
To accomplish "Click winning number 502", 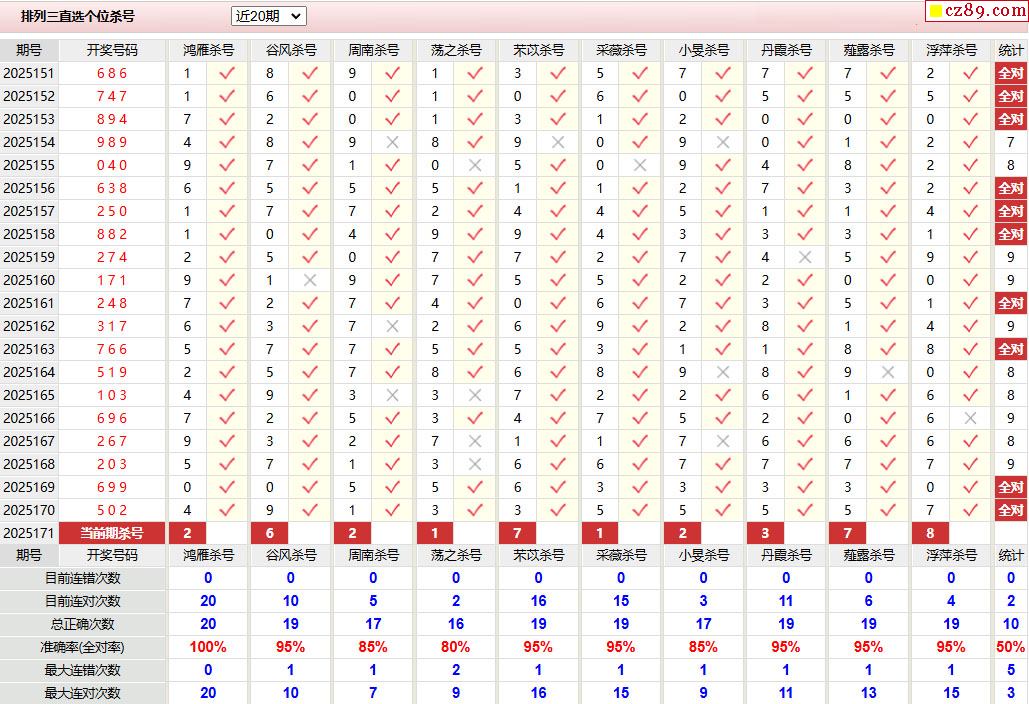I will click(112, 510).
